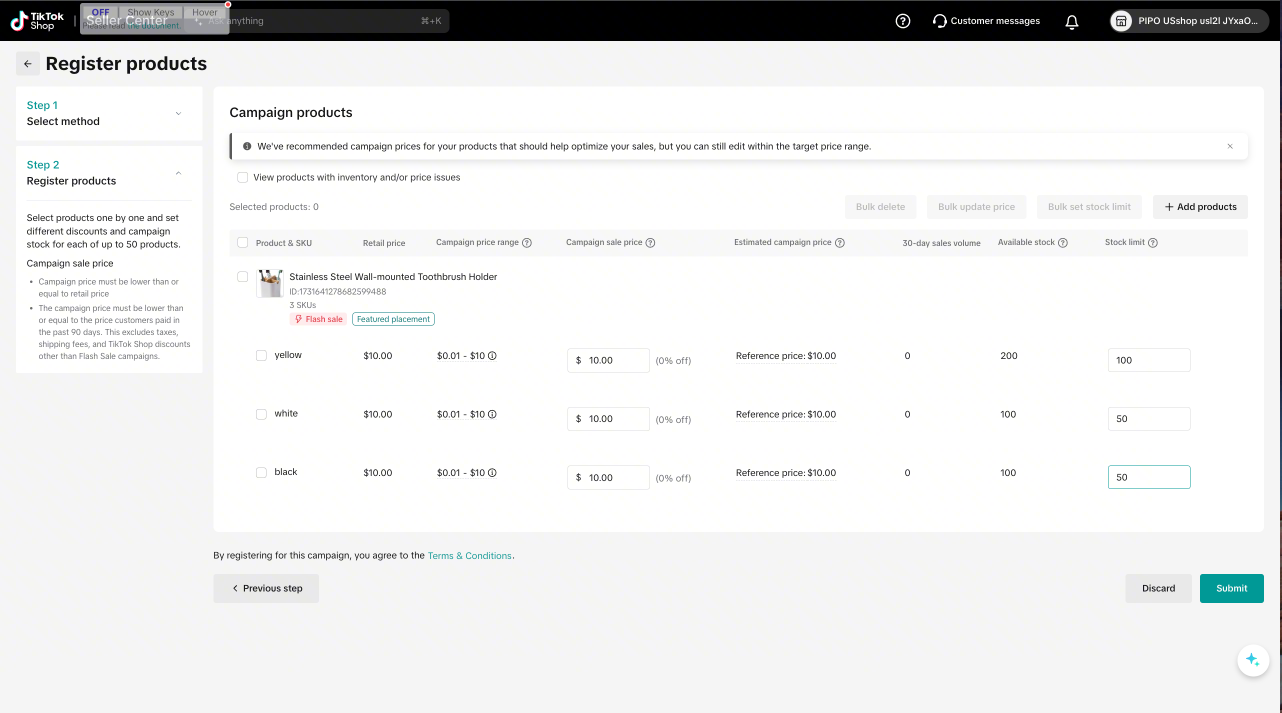Screen dimensions: 1282x713
Task: Toggle the select-all checkbox in table header
Action: coord(242,243)
